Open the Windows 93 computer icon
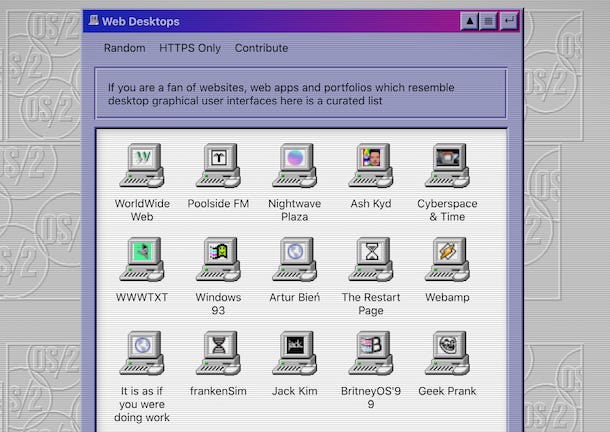Viewport: 610px width, 432px height. point(218,259)
